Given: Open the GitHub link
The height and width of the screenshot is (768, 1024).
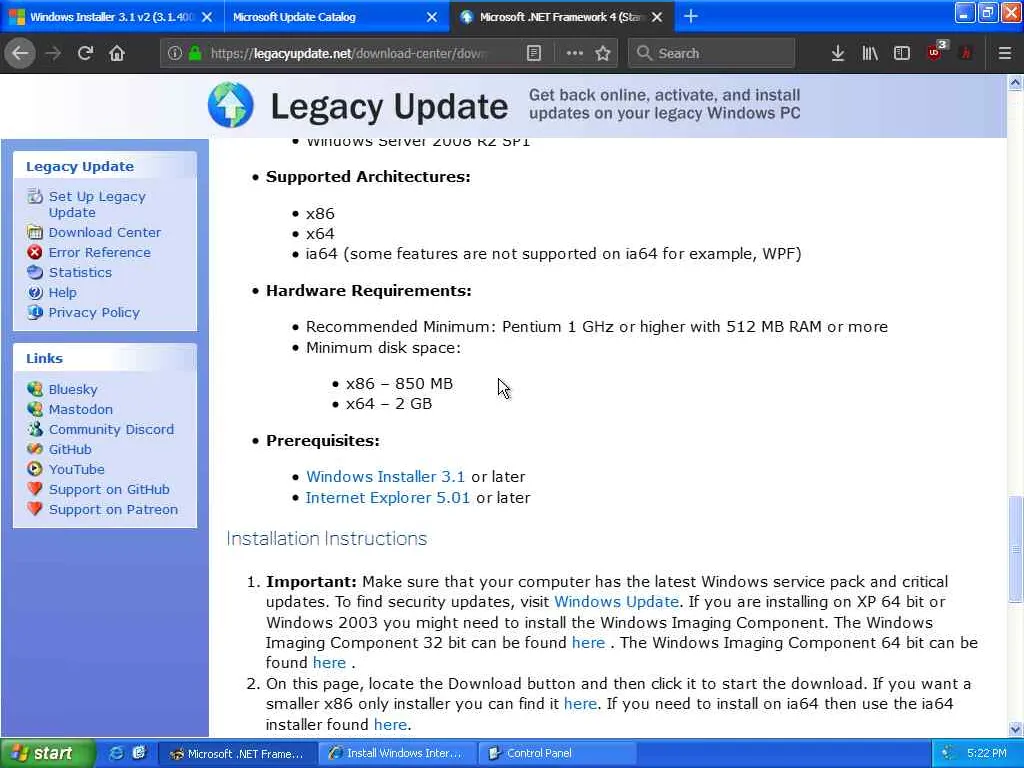Looking at the screenshot, I should 70,449.
